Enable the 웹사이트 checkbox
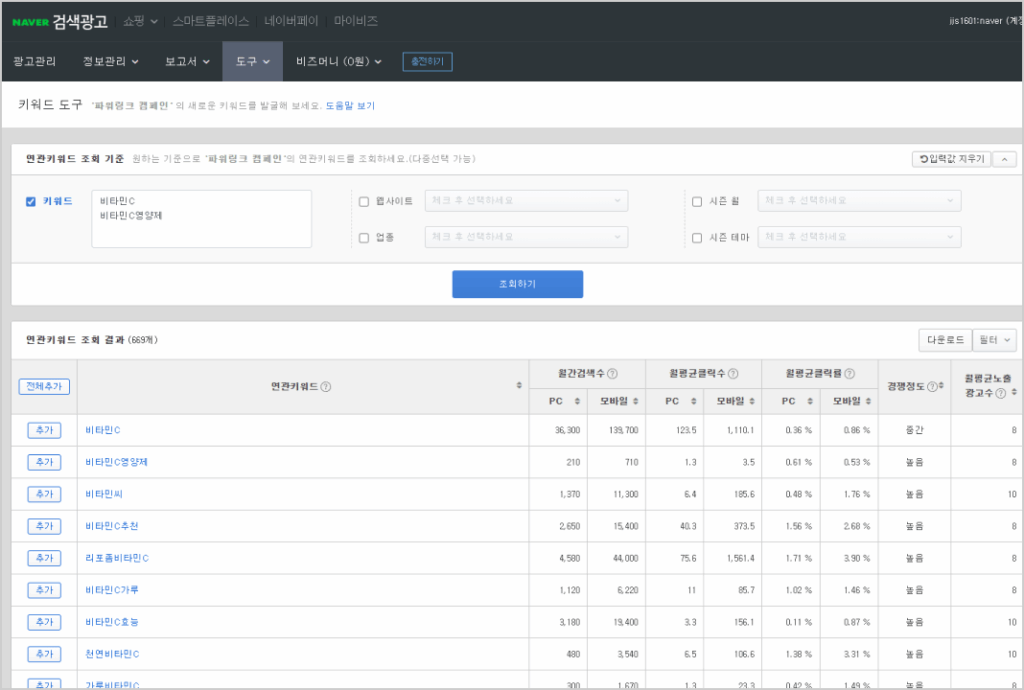The image size is (1024, 690). [364, 202]
